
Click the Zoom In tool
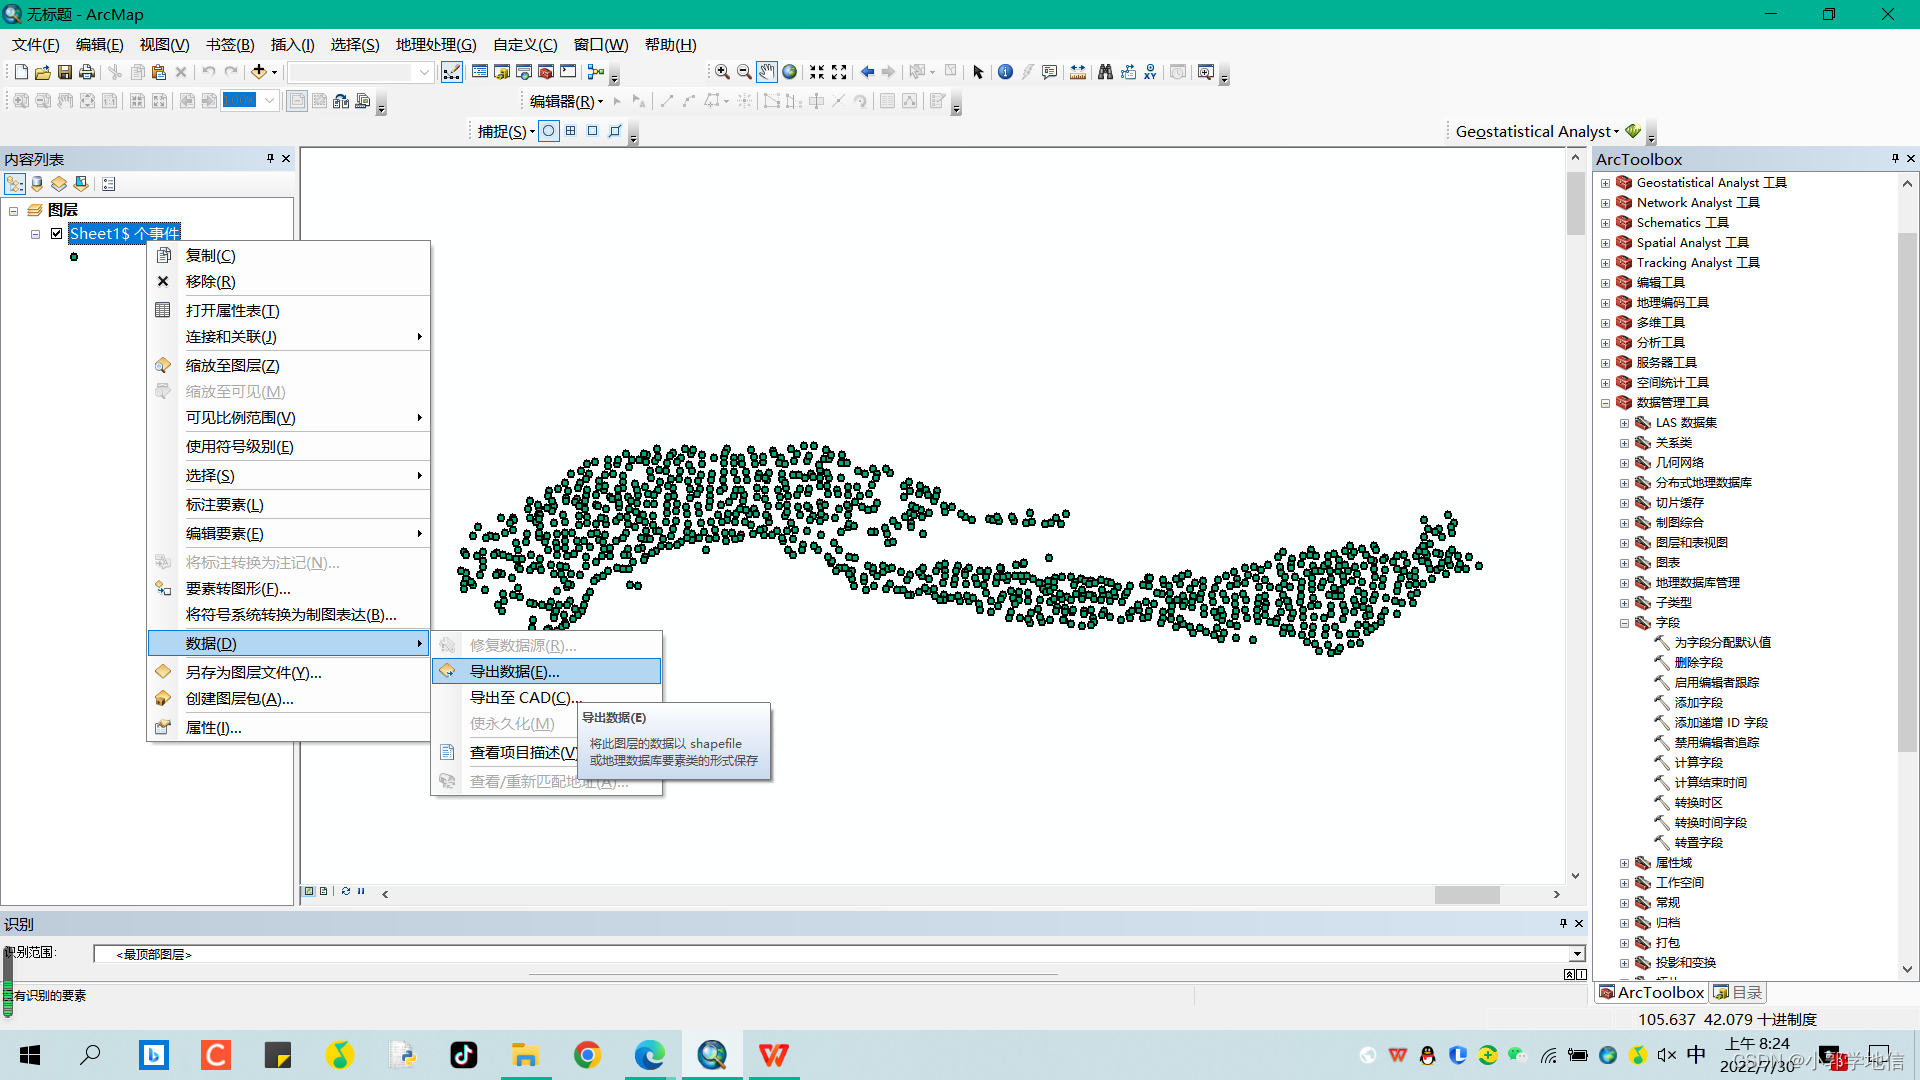click(x=721, y=72)
